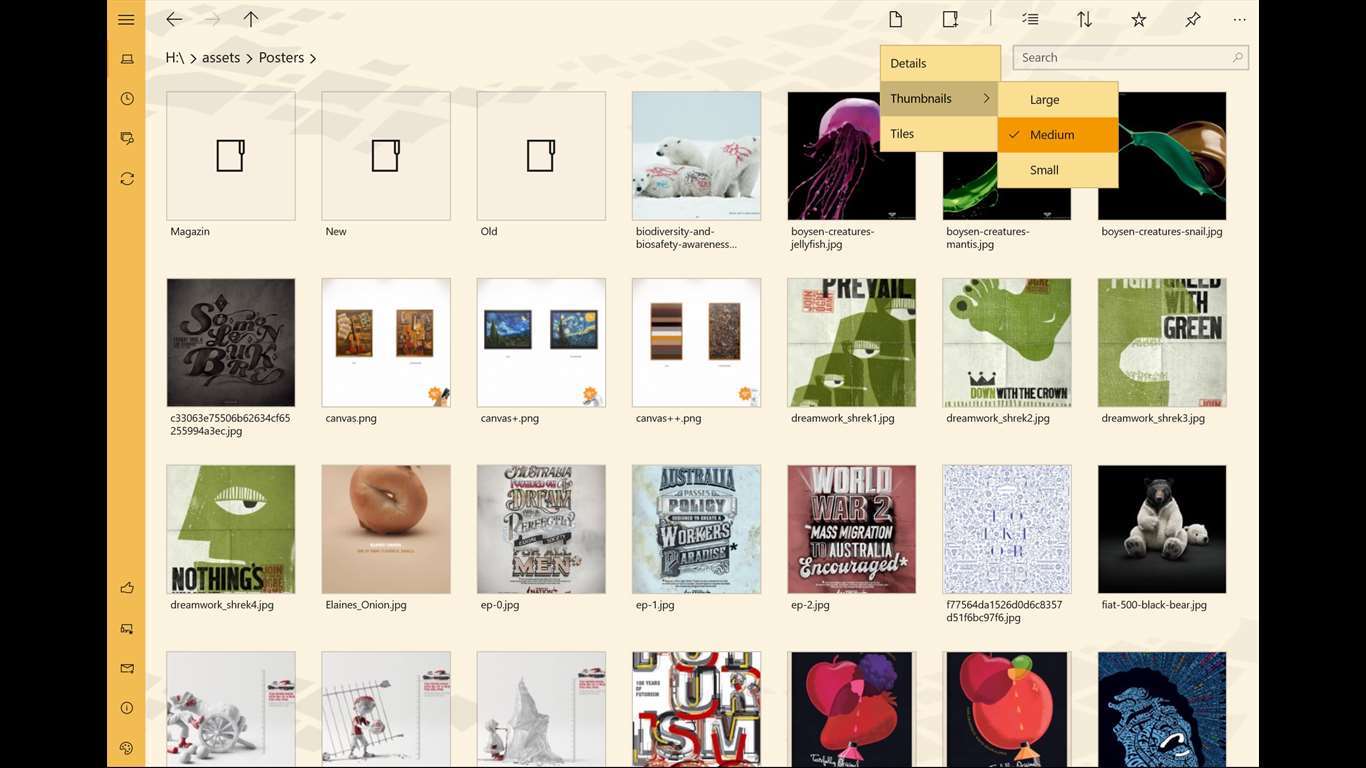Choose the Tiles view menu item
Screen dimensions: 1366x768
(939, 134)
